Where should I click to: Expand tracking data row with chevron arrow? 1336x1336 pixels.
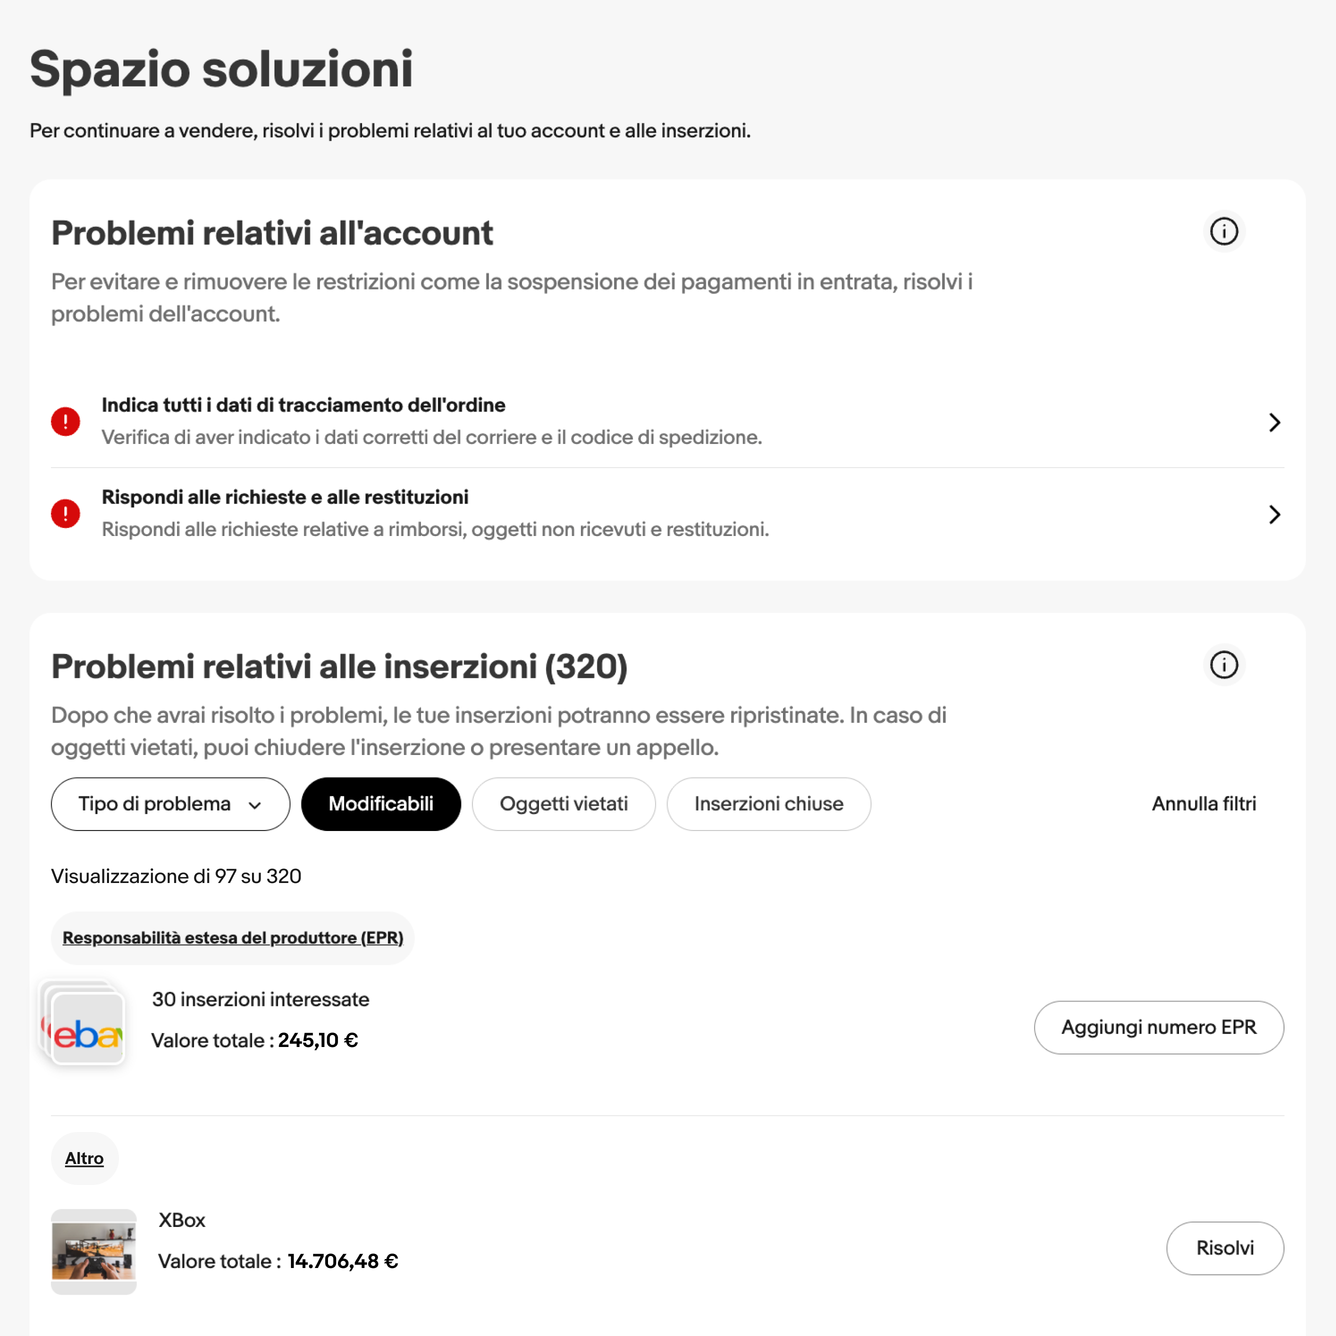pos(1274,422)
